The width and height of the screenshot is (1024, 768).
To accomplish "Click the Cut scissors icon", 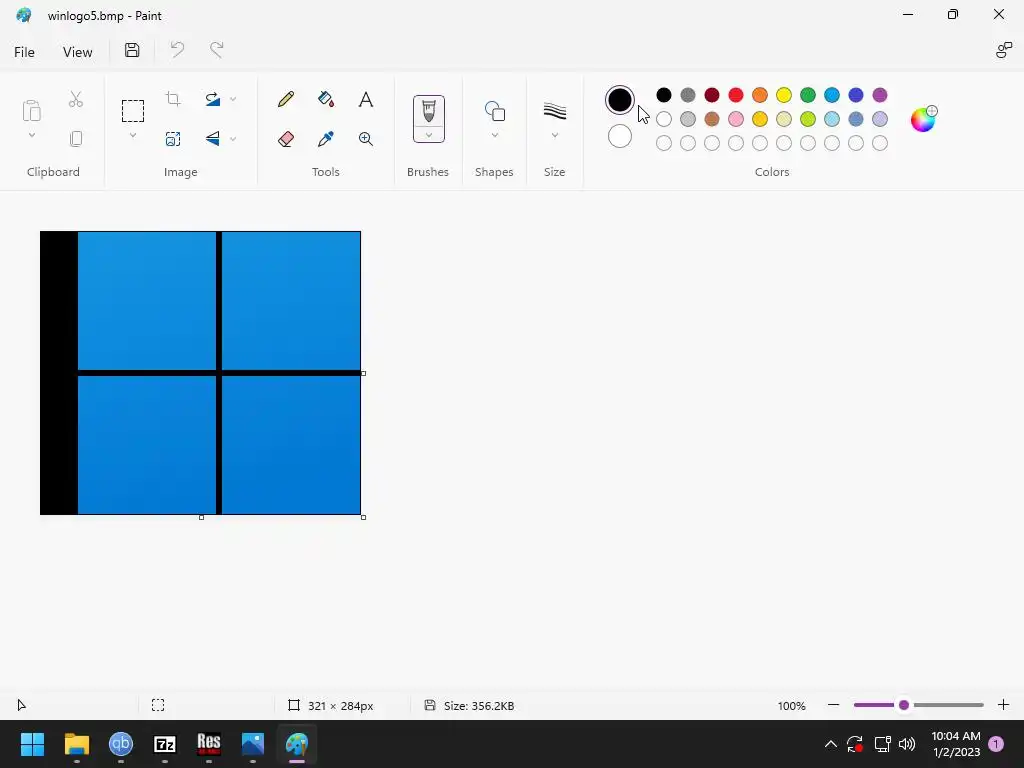I will [76, 99].
